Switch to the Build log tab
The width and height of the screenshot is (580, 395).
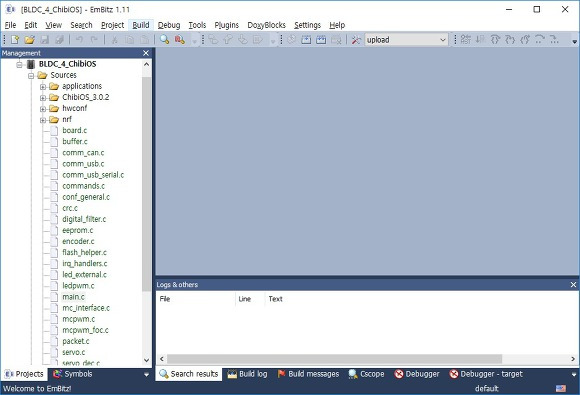click(247, 374)
